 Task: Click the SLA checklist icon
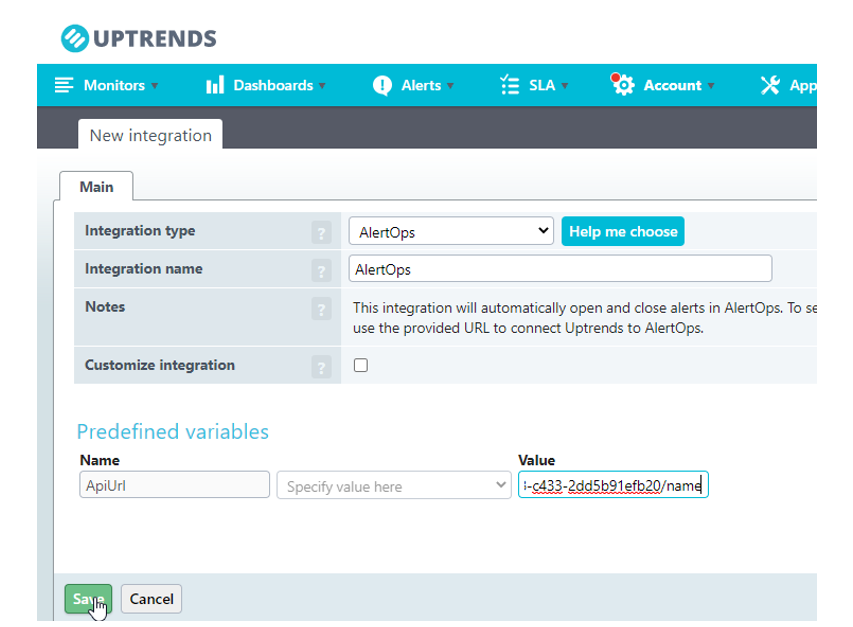click(x=510, y=85)
